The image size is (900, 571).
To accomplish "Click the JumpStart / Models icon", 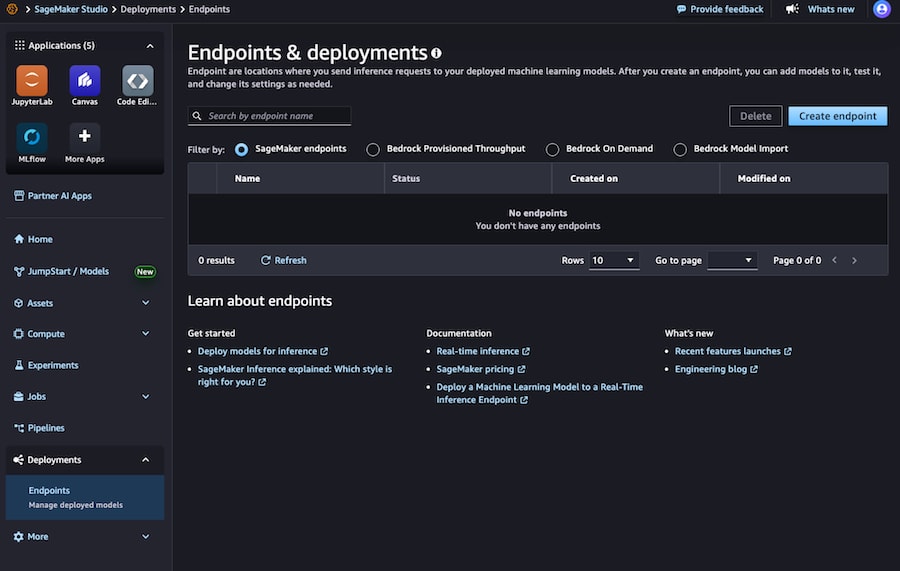I will [x=19, y=271].
